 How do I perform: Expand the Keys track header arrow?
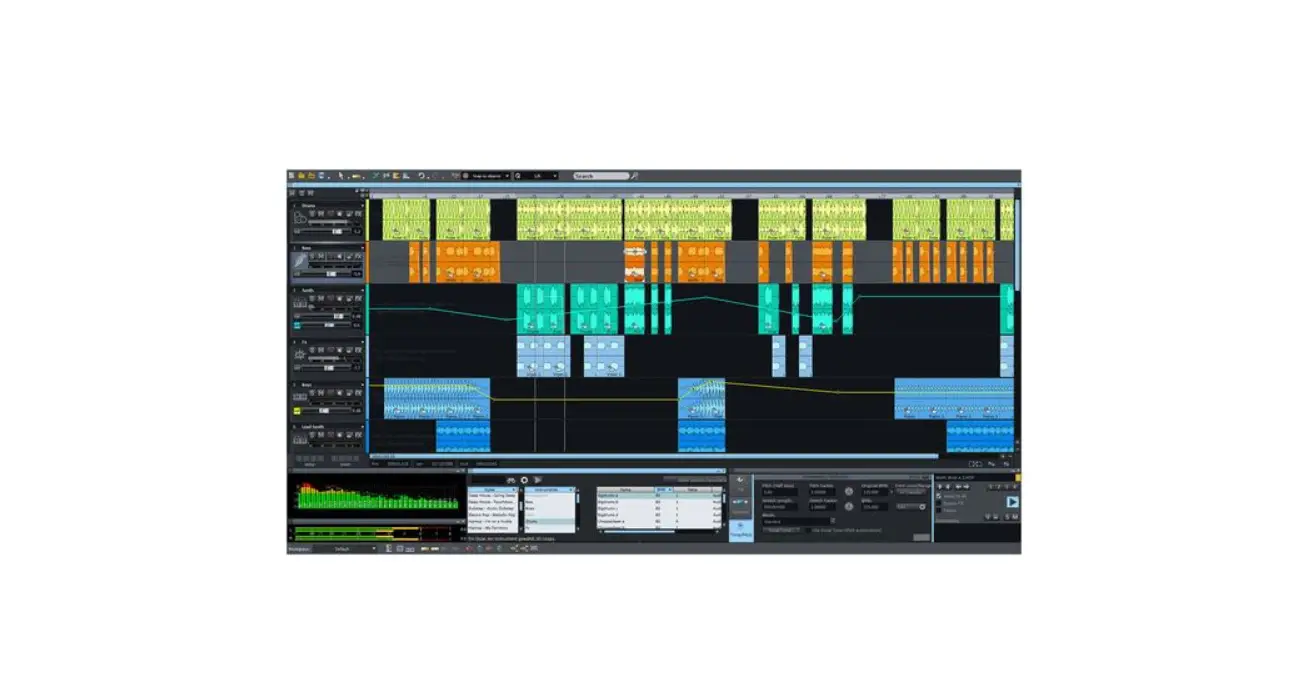point(362,385)
